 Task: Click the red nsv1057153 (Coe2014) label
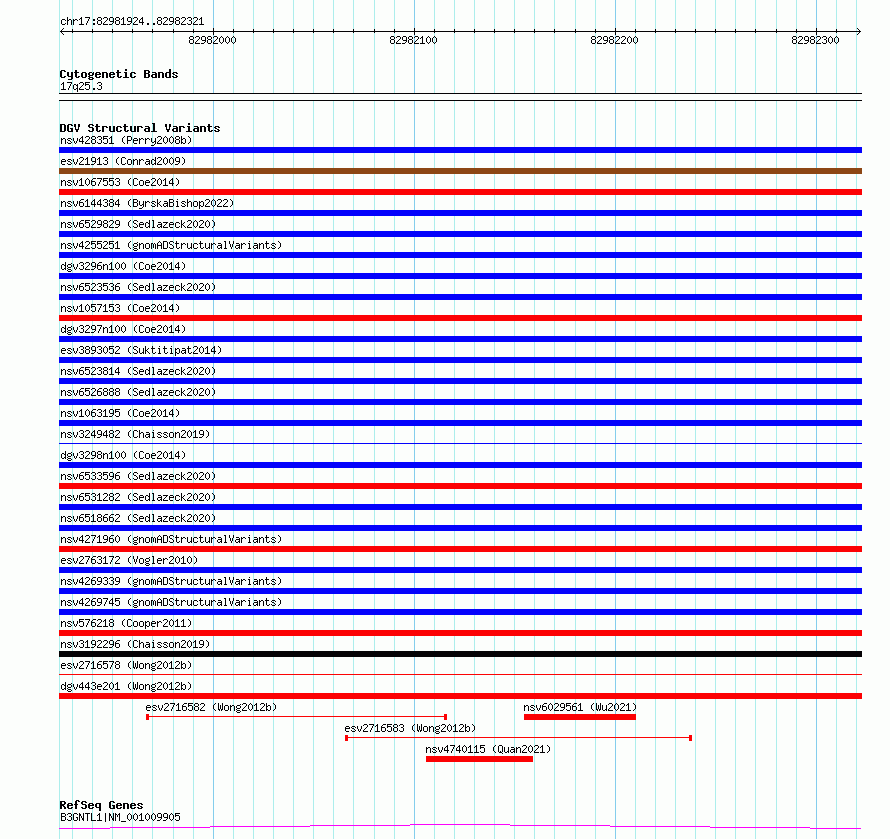(120, 308)
